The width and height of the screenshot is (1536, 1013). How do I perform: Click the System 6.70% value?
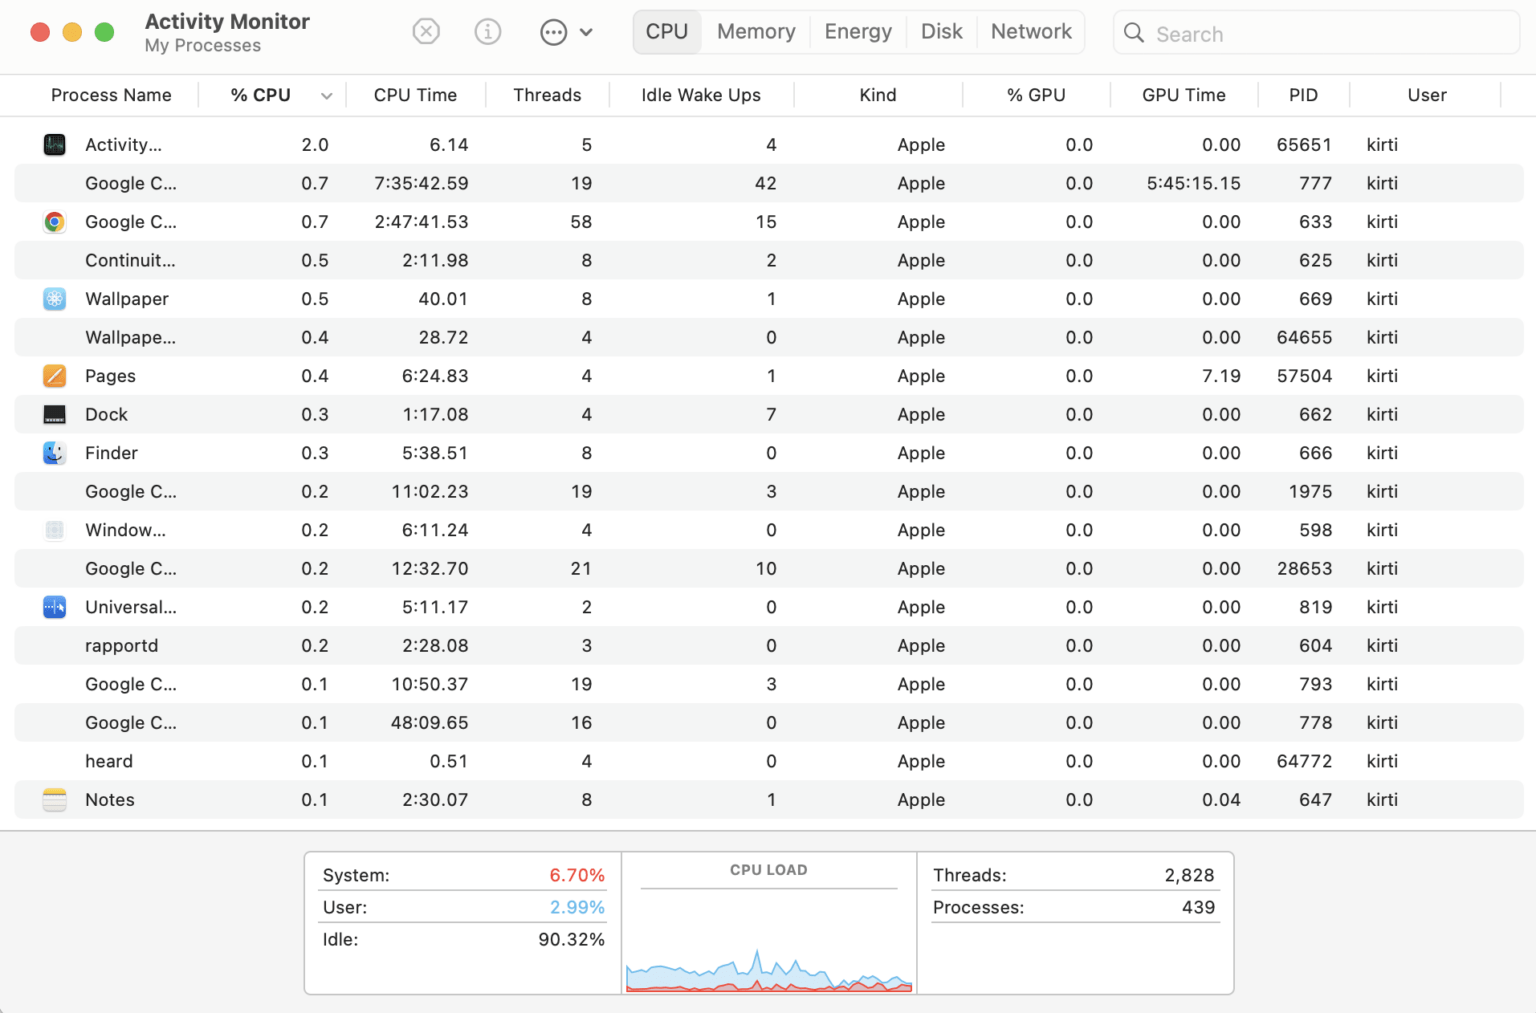click(577, 875)
